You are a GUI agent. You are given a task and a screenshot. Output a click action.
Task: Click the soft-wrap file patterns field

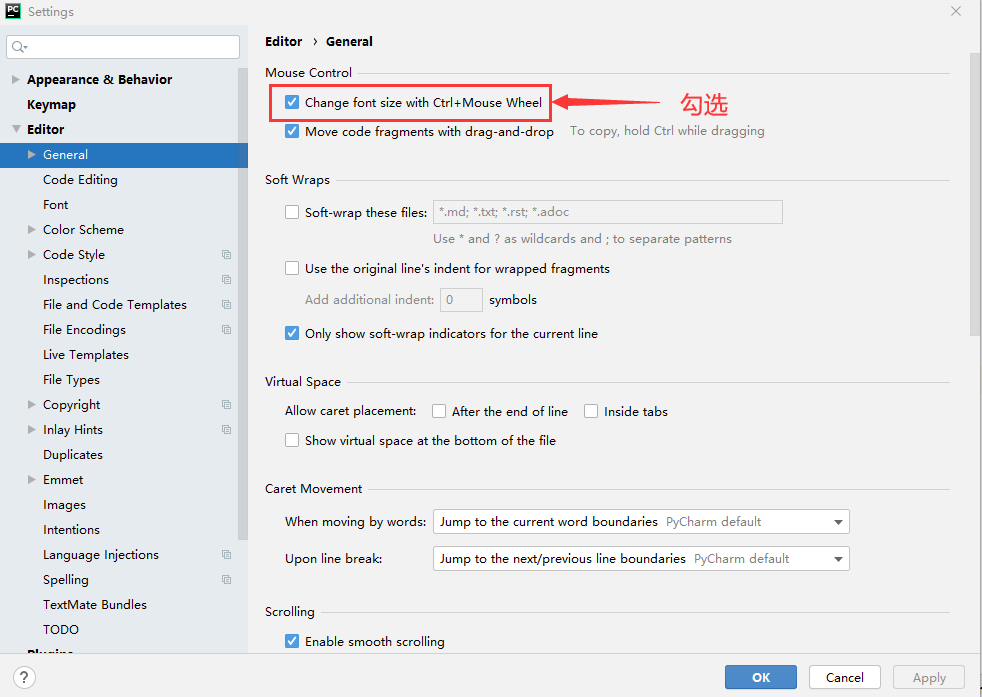tap(607, 212)
